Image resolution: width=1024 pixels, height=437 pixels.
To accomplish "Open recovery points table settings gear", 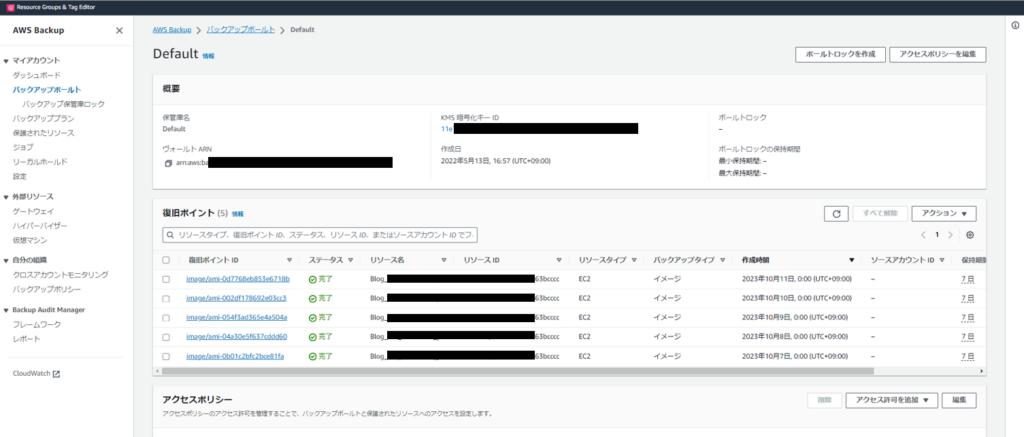I will point(970,235).
